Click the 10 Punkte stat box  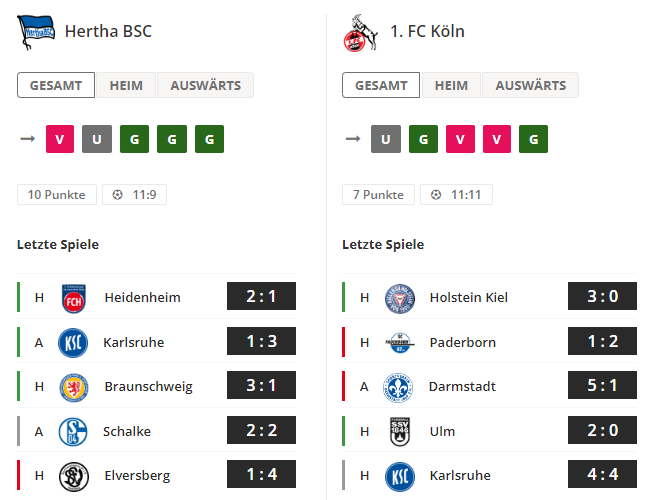pos(57,194)
